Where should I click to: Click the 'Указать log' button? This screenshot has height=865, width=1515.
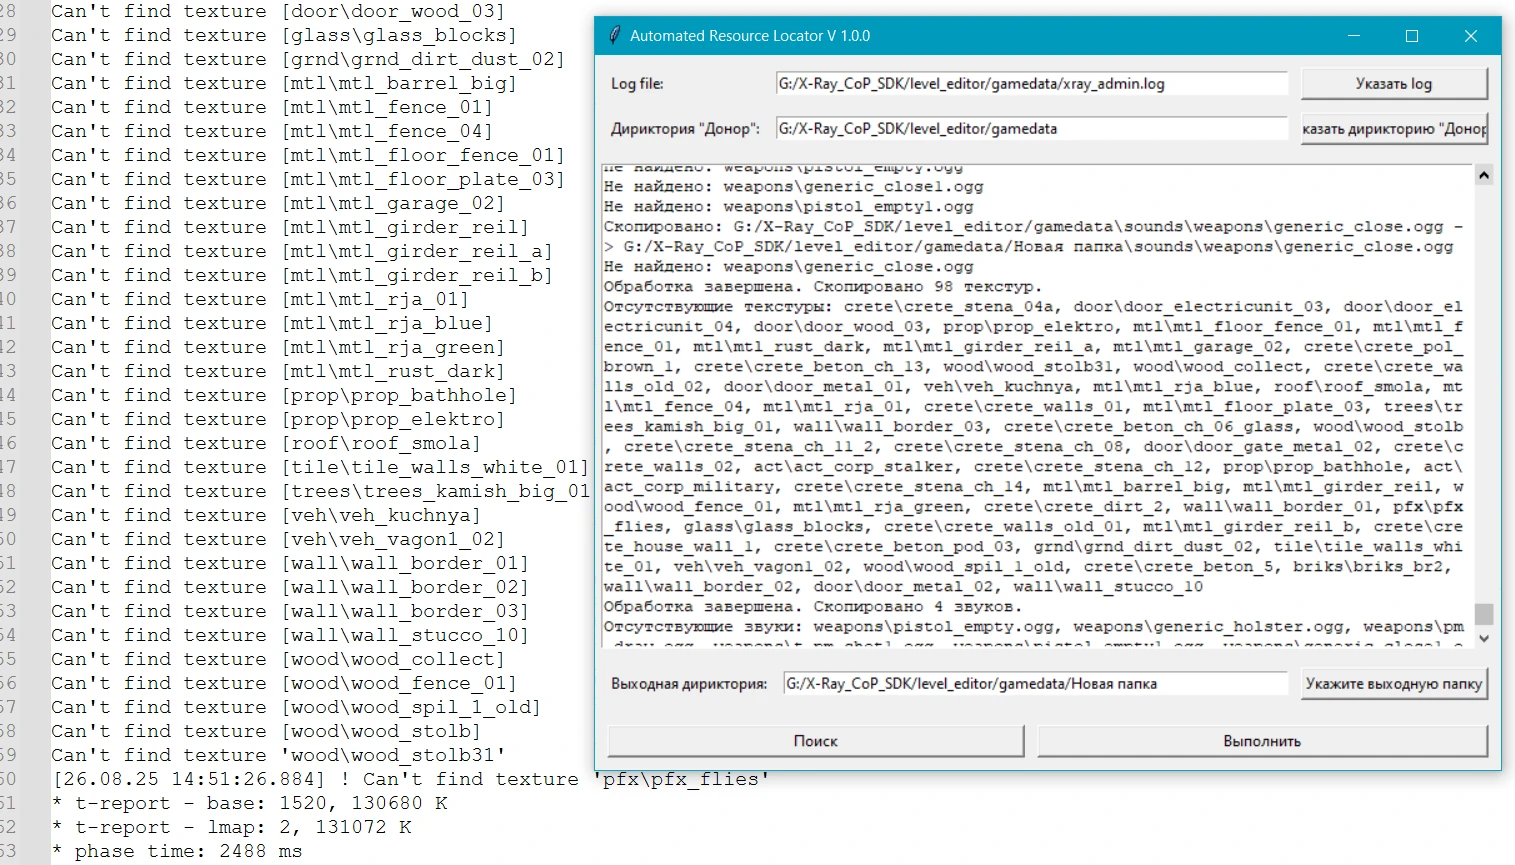pos(1394,84)
